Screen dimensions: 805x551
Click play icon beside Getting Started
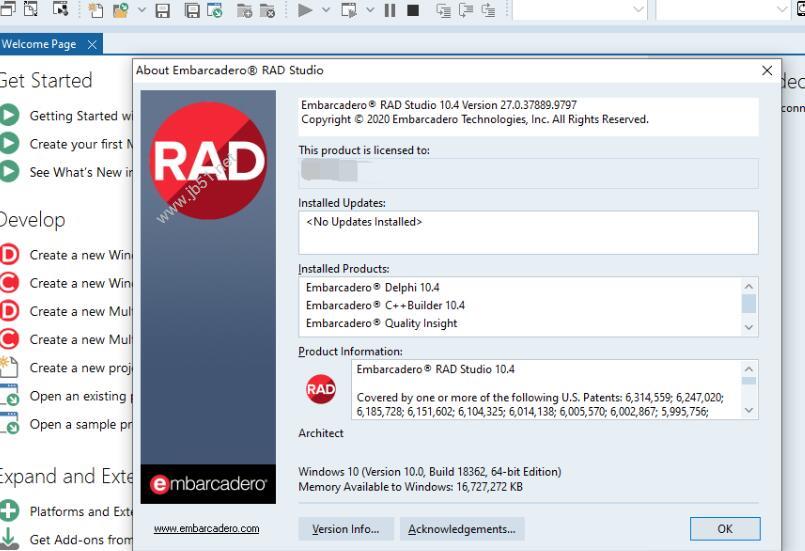(x=9, y=115)
